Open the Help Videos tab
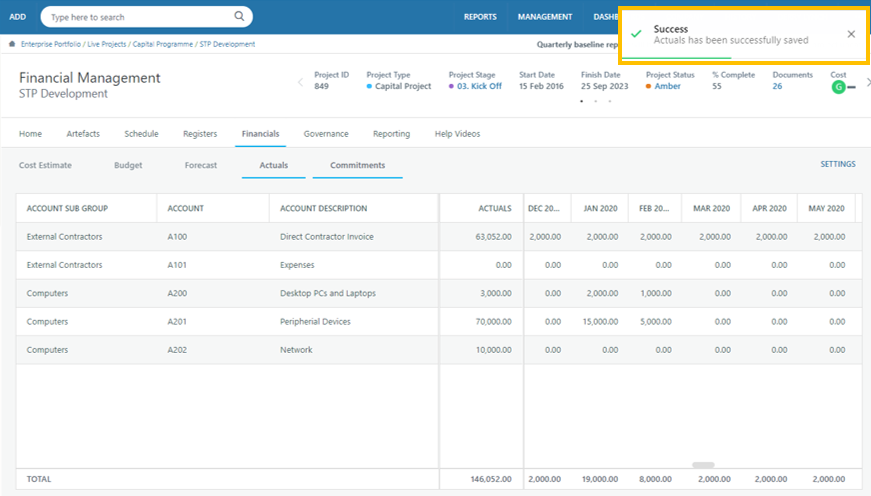Screen dimensions: 871x496 pyautogui.click(x=457, y=133)
